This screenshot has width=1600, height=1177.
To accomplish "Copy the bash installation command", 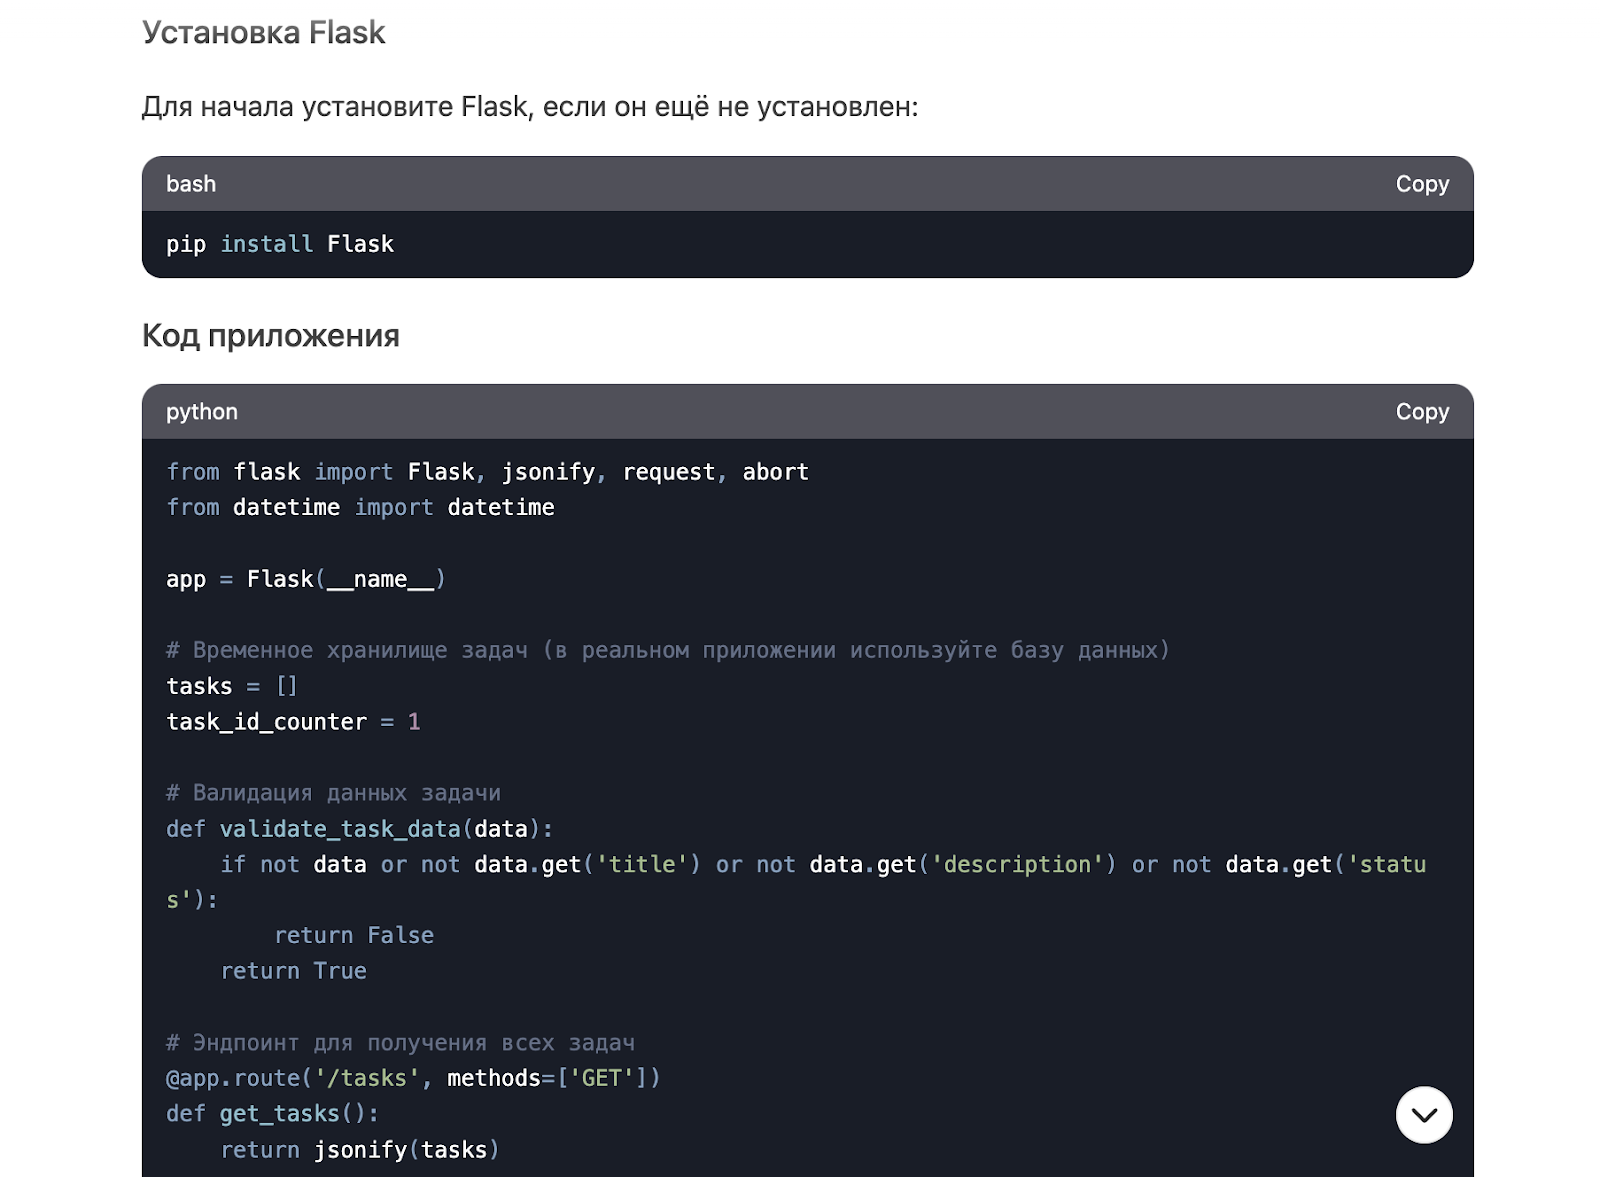I will coord(1422,184).
